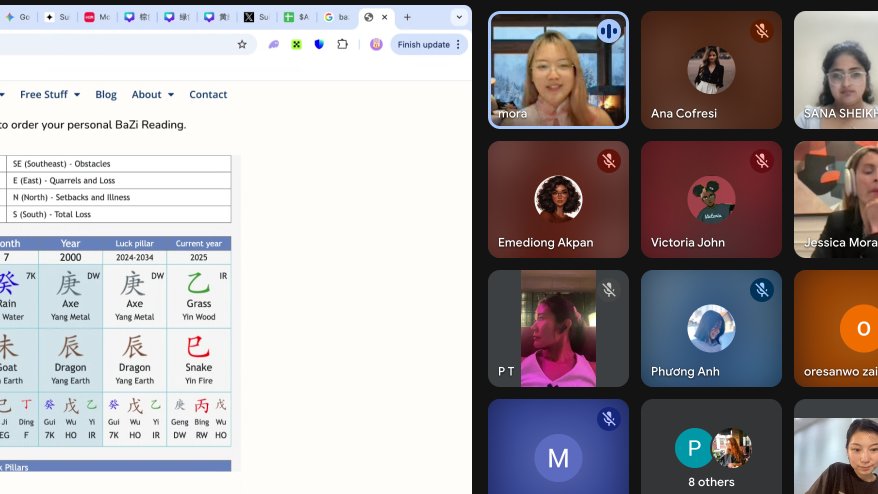
Task: Switch to the green '$A' sheets tab
Action: [297, 17]
